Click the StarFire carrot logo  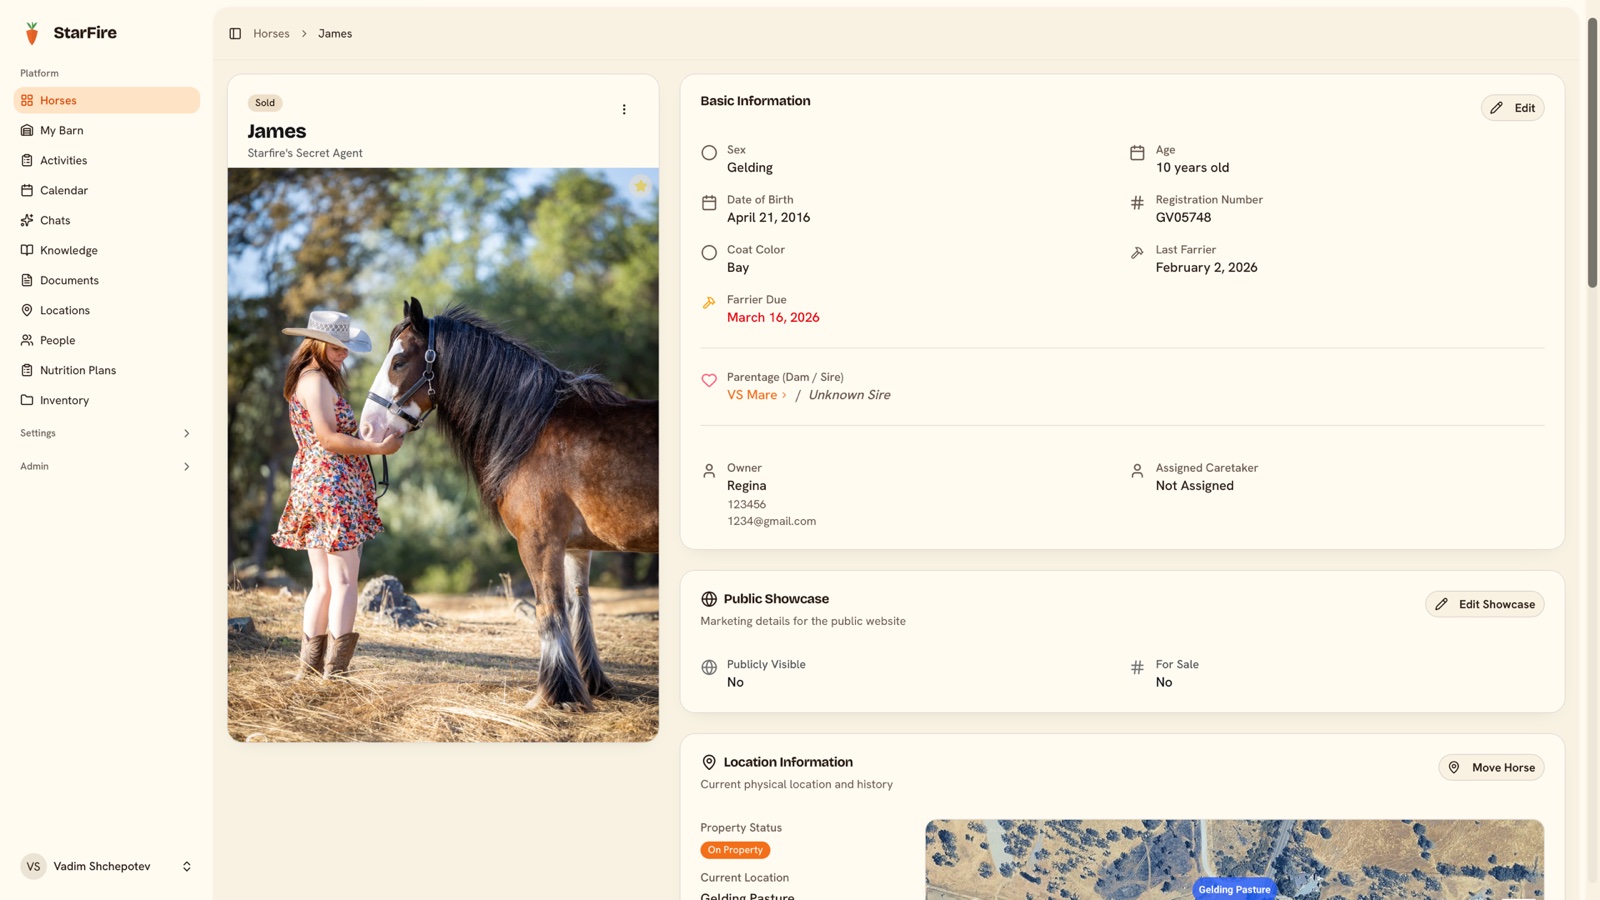32,33
